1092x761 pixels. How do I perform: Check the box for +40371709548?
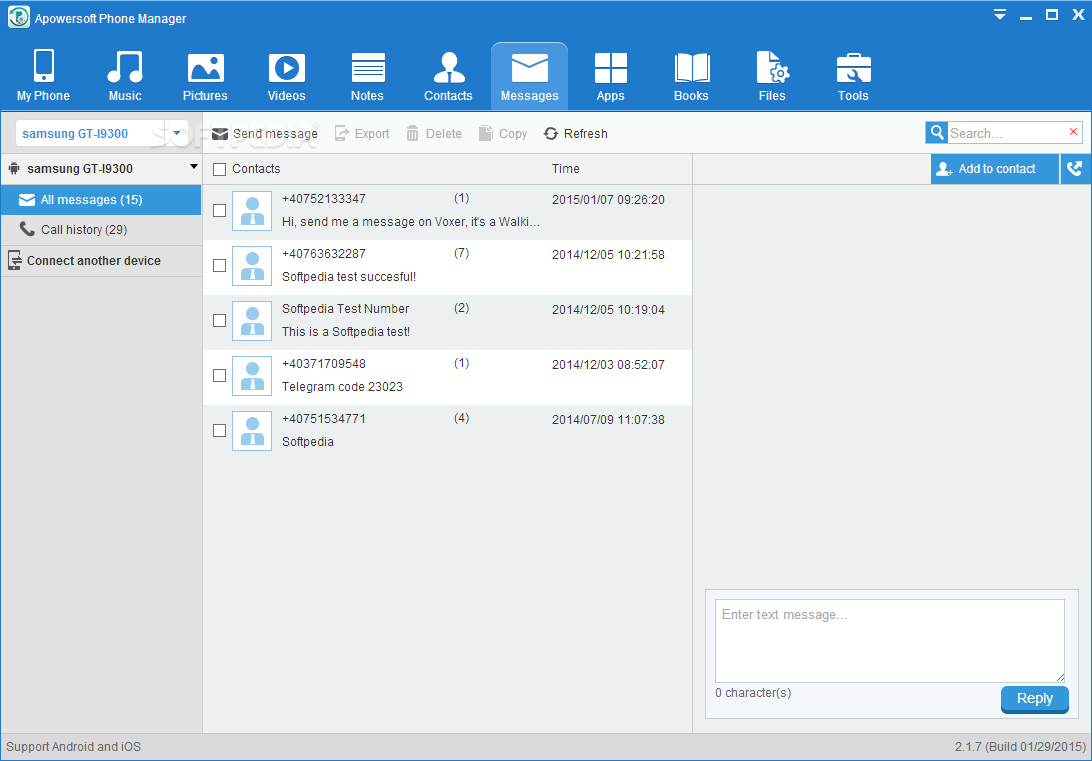tap(219, 375)
